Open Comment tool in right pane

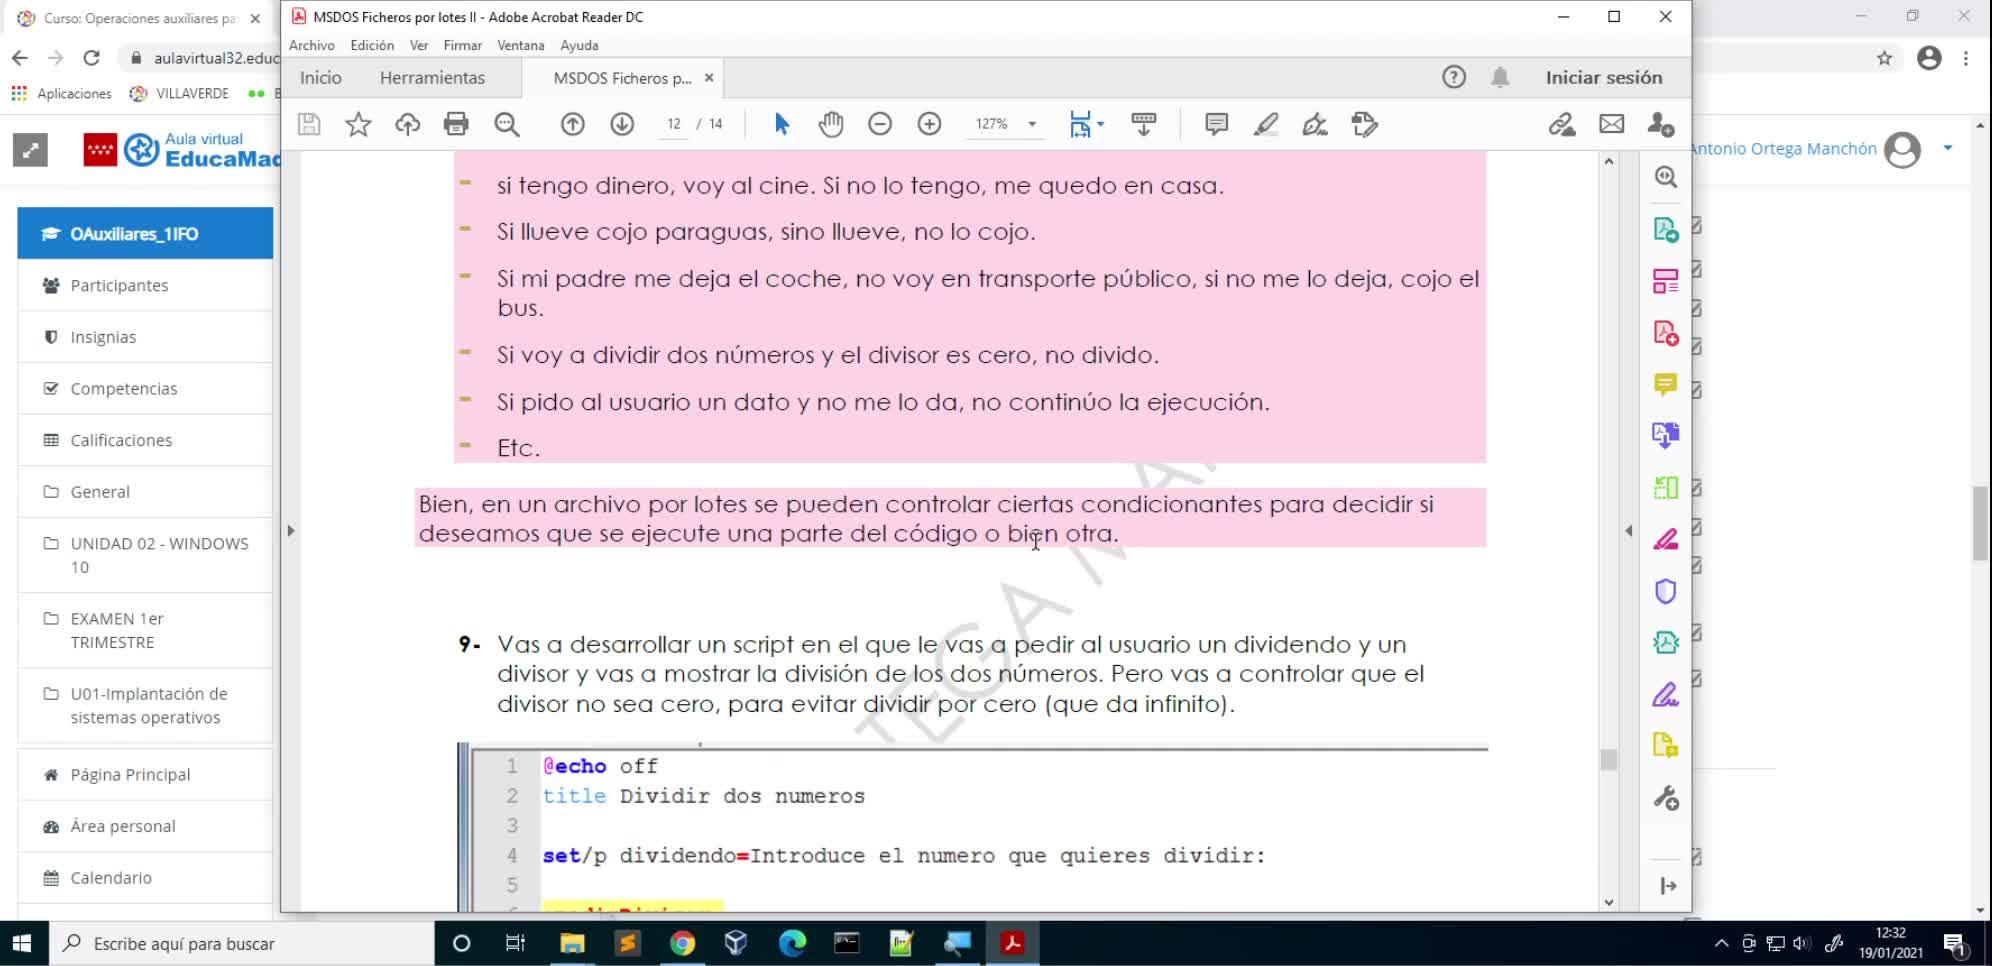tap(1665, 384)
